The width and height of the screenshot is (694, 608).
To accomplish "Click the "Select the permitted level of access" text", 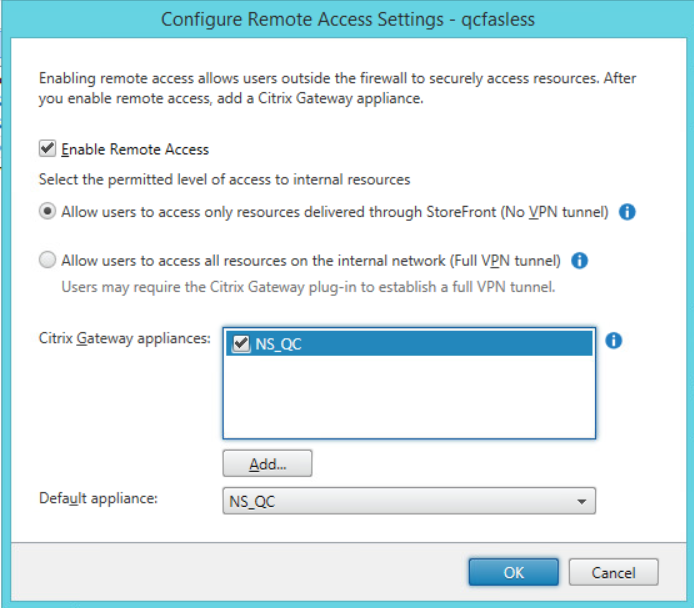I will [x=224, y=179].
